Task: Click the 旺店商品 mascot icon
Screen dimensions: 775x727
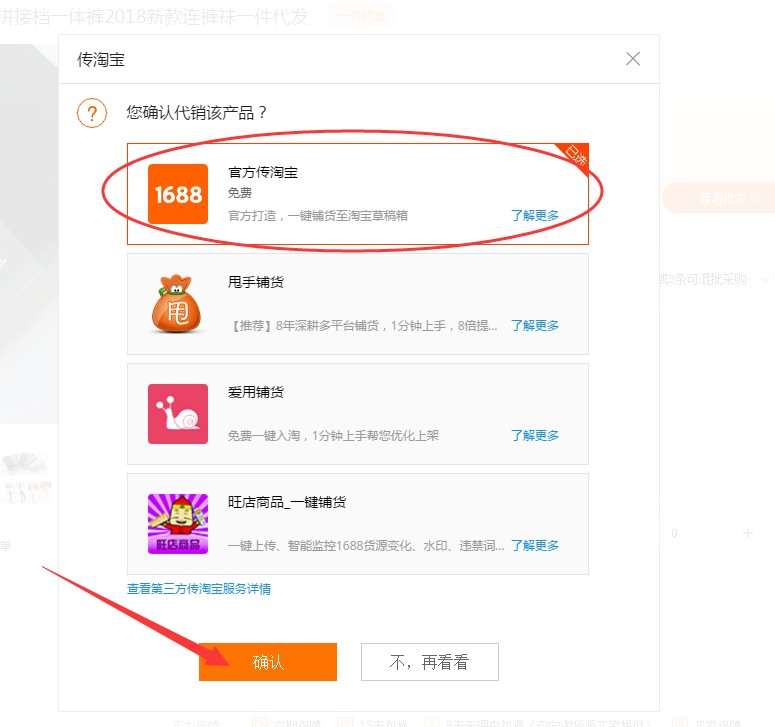Action: pyautogui.click(x=178, y=524)
